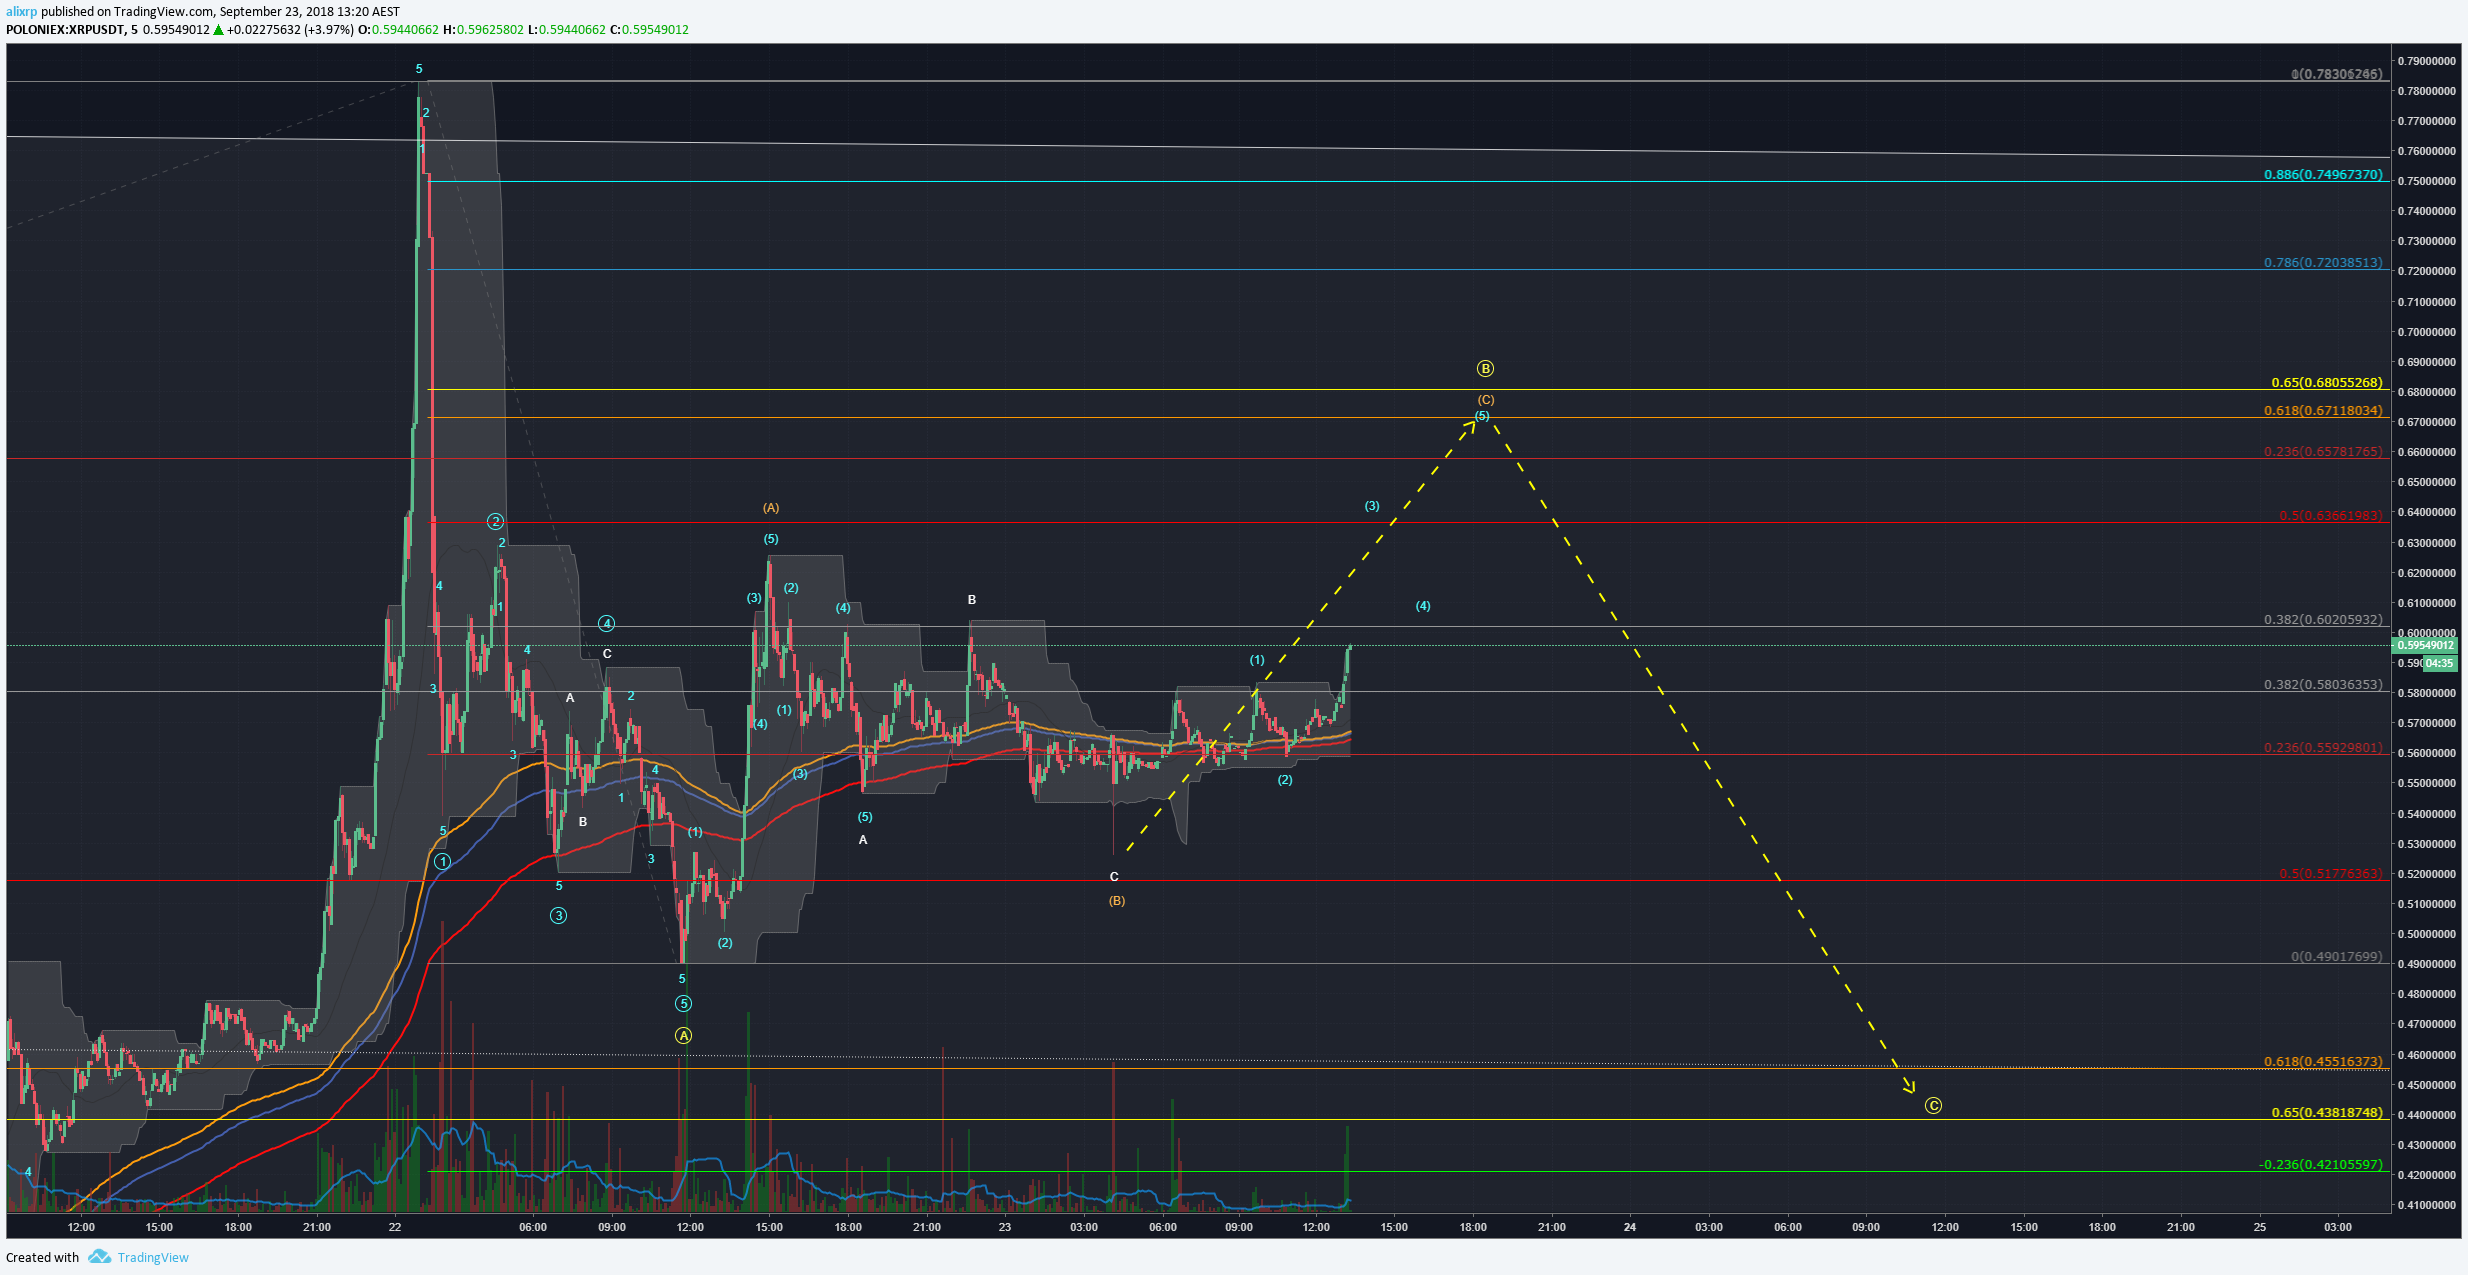Click the 0.60000000 price axis label
The image size is (2468, 1275).
[x=2427, y=633]
